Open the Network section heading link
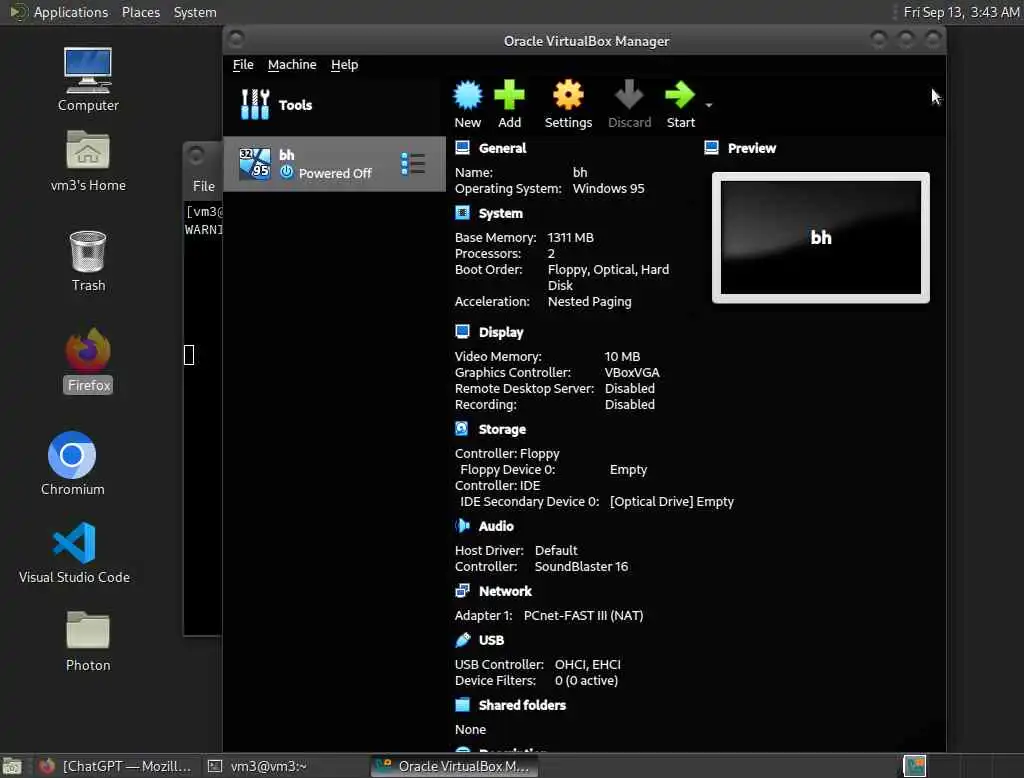The height and width of the screenshot is (778, 1024). click(505, 591)
